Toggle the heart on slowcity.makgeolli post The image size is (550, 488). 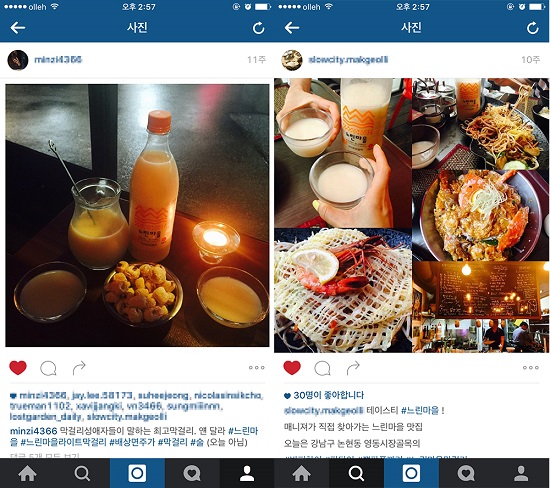(x=292, y=368)
